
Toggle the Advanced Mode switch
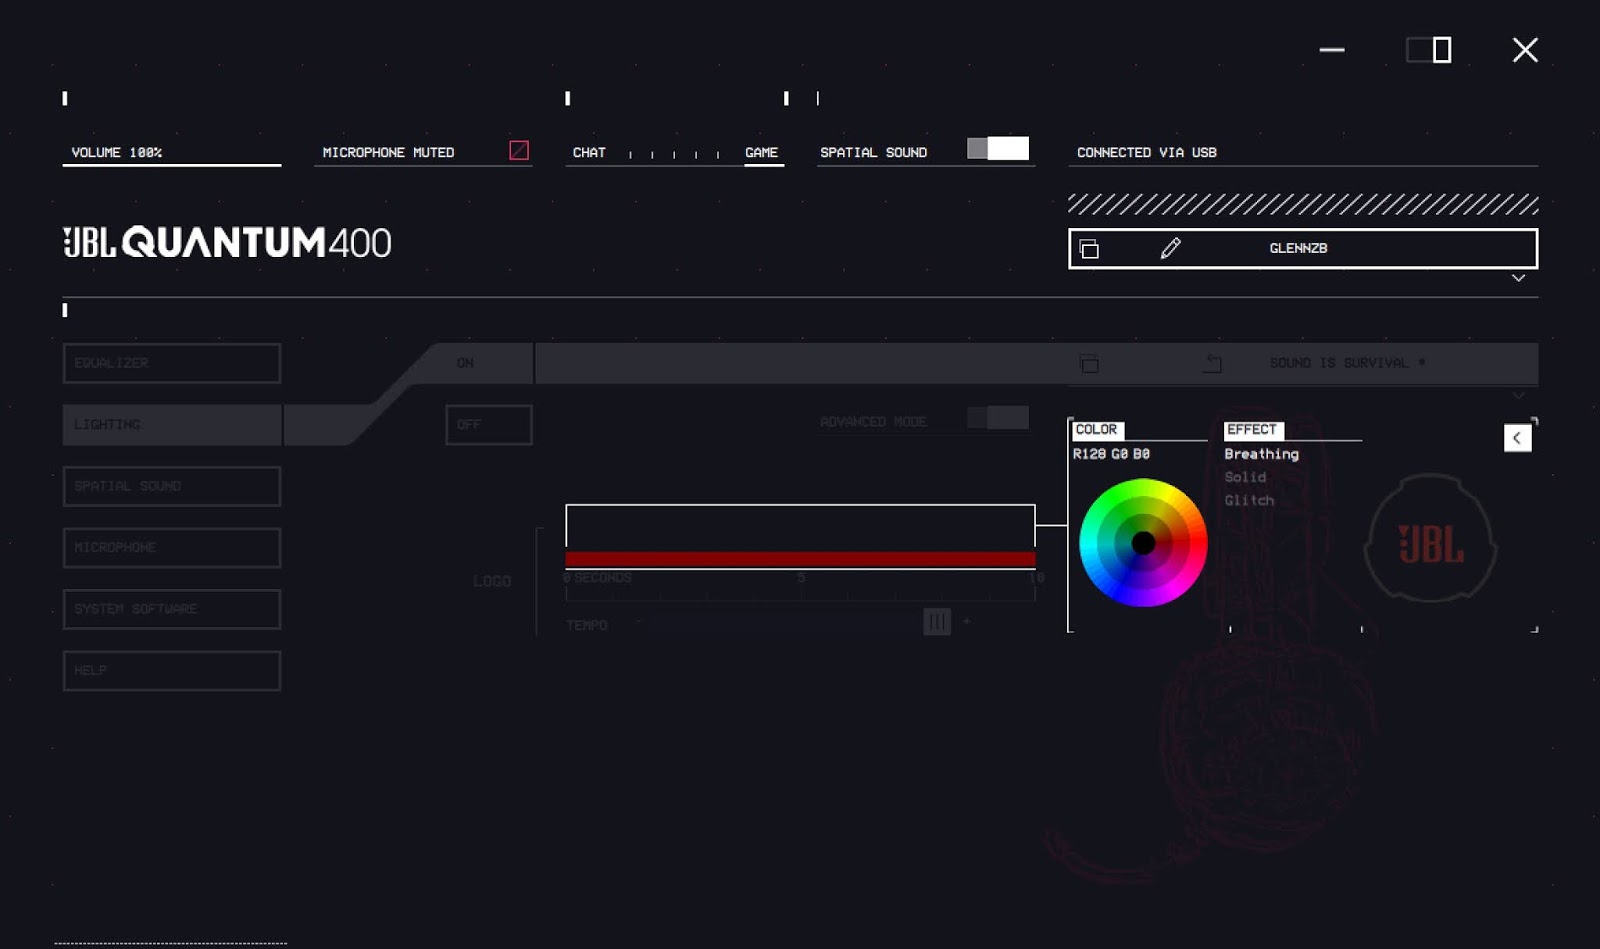point(998,418)
